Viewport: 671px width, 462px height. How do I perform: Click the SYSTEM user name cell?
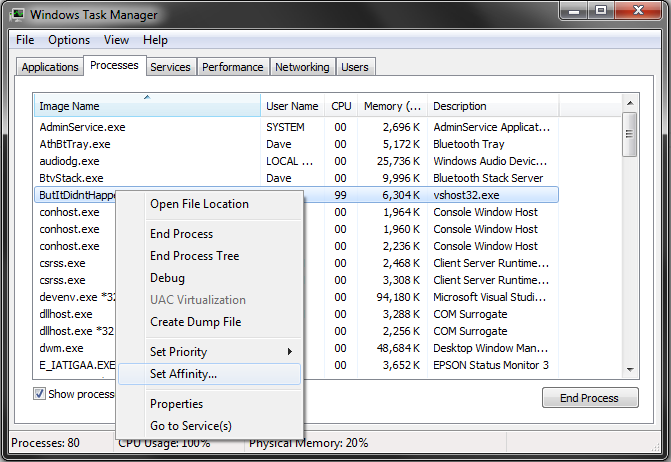coord(285,127)
